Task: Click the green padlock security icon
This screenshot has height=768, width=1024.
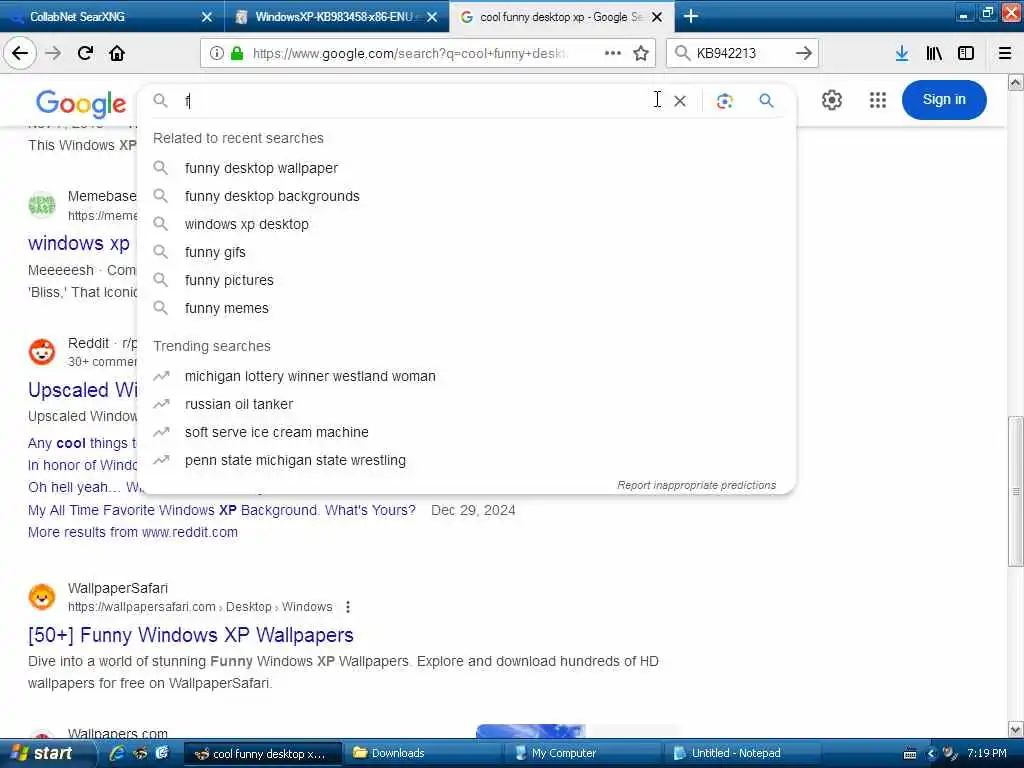Action: [237, 53]
